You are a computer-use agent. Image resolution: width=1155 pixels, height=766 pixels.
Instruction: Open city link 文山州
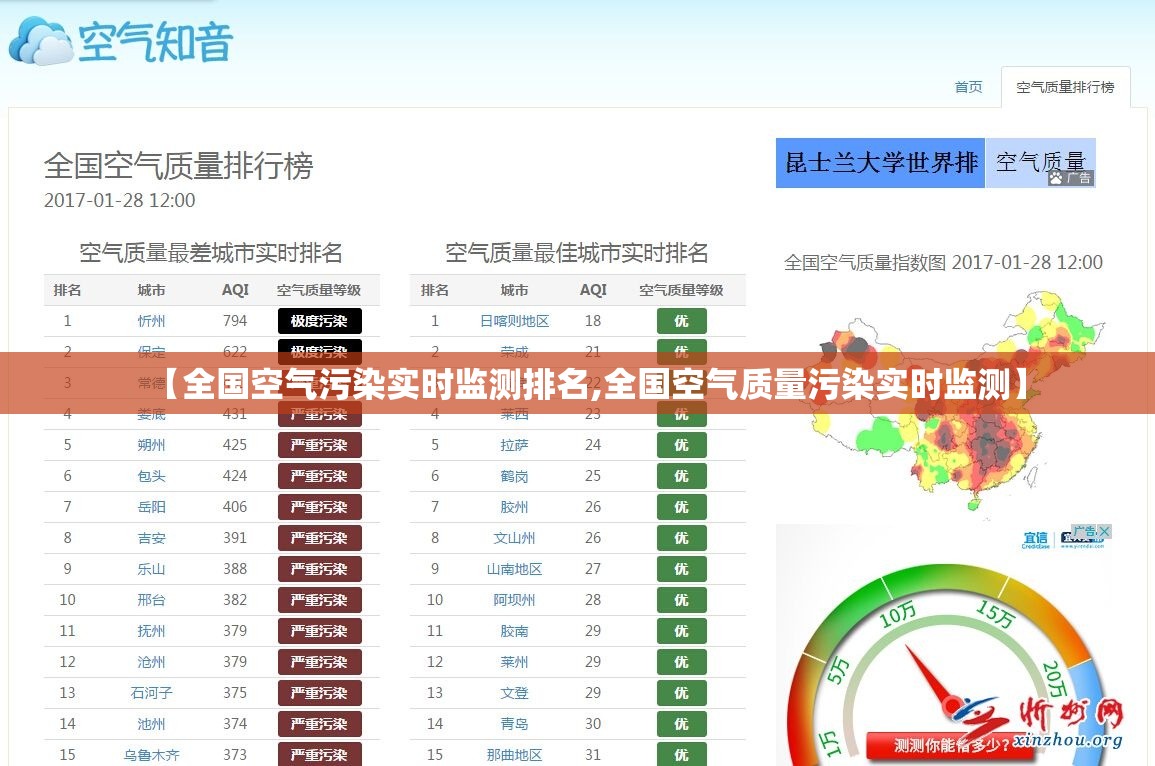pos(514,538)
